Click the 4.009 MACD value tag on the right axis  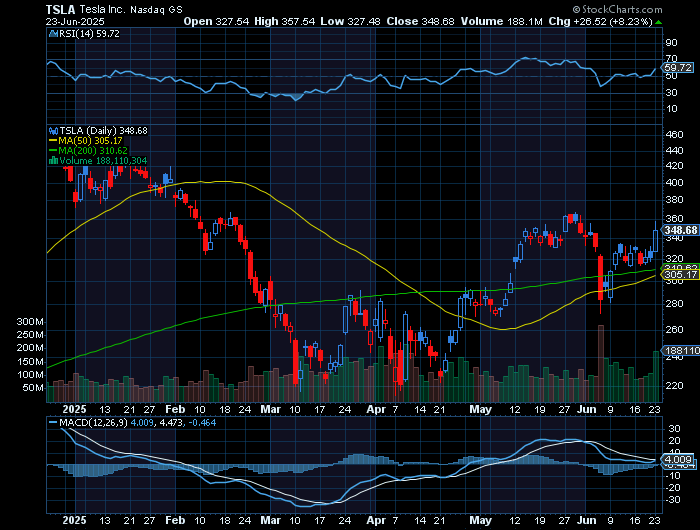678,459
